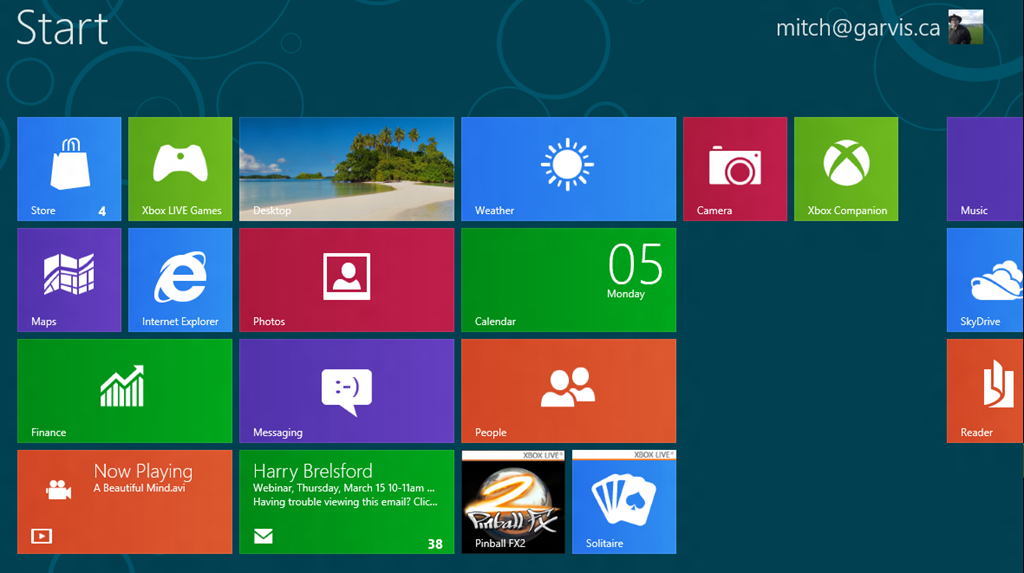Image resolution: width=1024 pixels, height=573 pixels.
Task: Open the People contacts tile
Action: (x=568, y=390)
